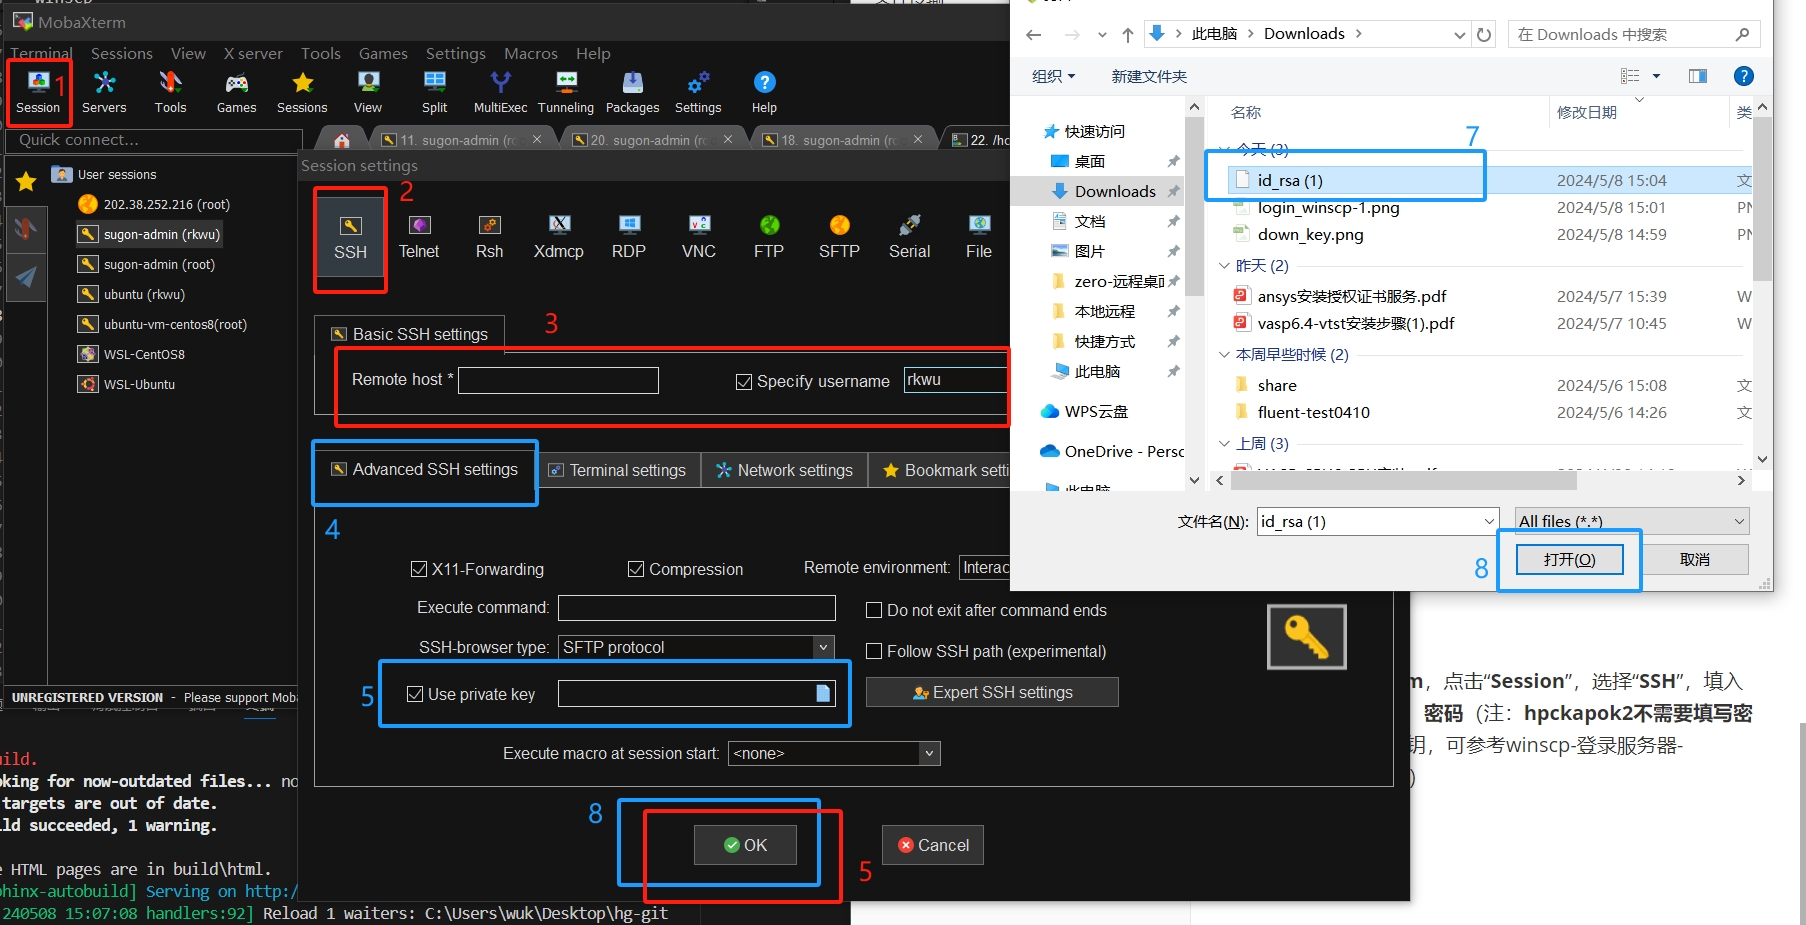Collapse the 本周早些时候 (2) group
The height and width of the screenshot is (925, 1806).
tap(1224, 355)
